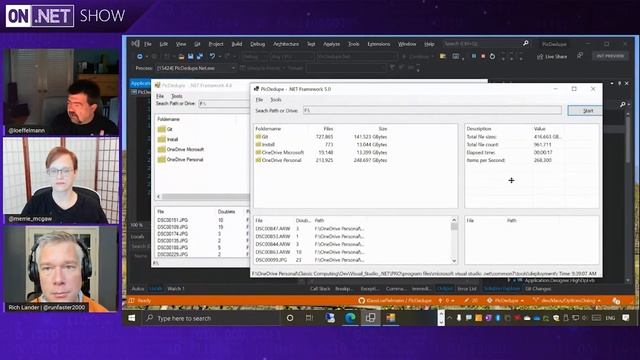Open the Architecture menu
This screenshot has width=640, height=360.
click(286, 44)
